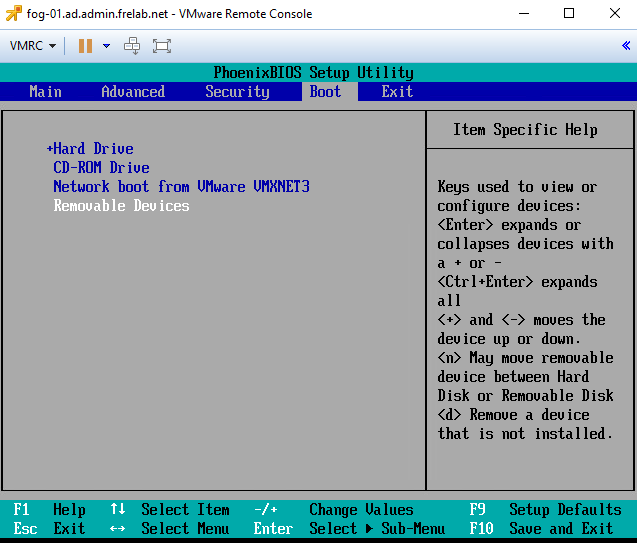637x543 pixels.
Task: Select the Removable Devices boot entry
Action: [121, 206]
